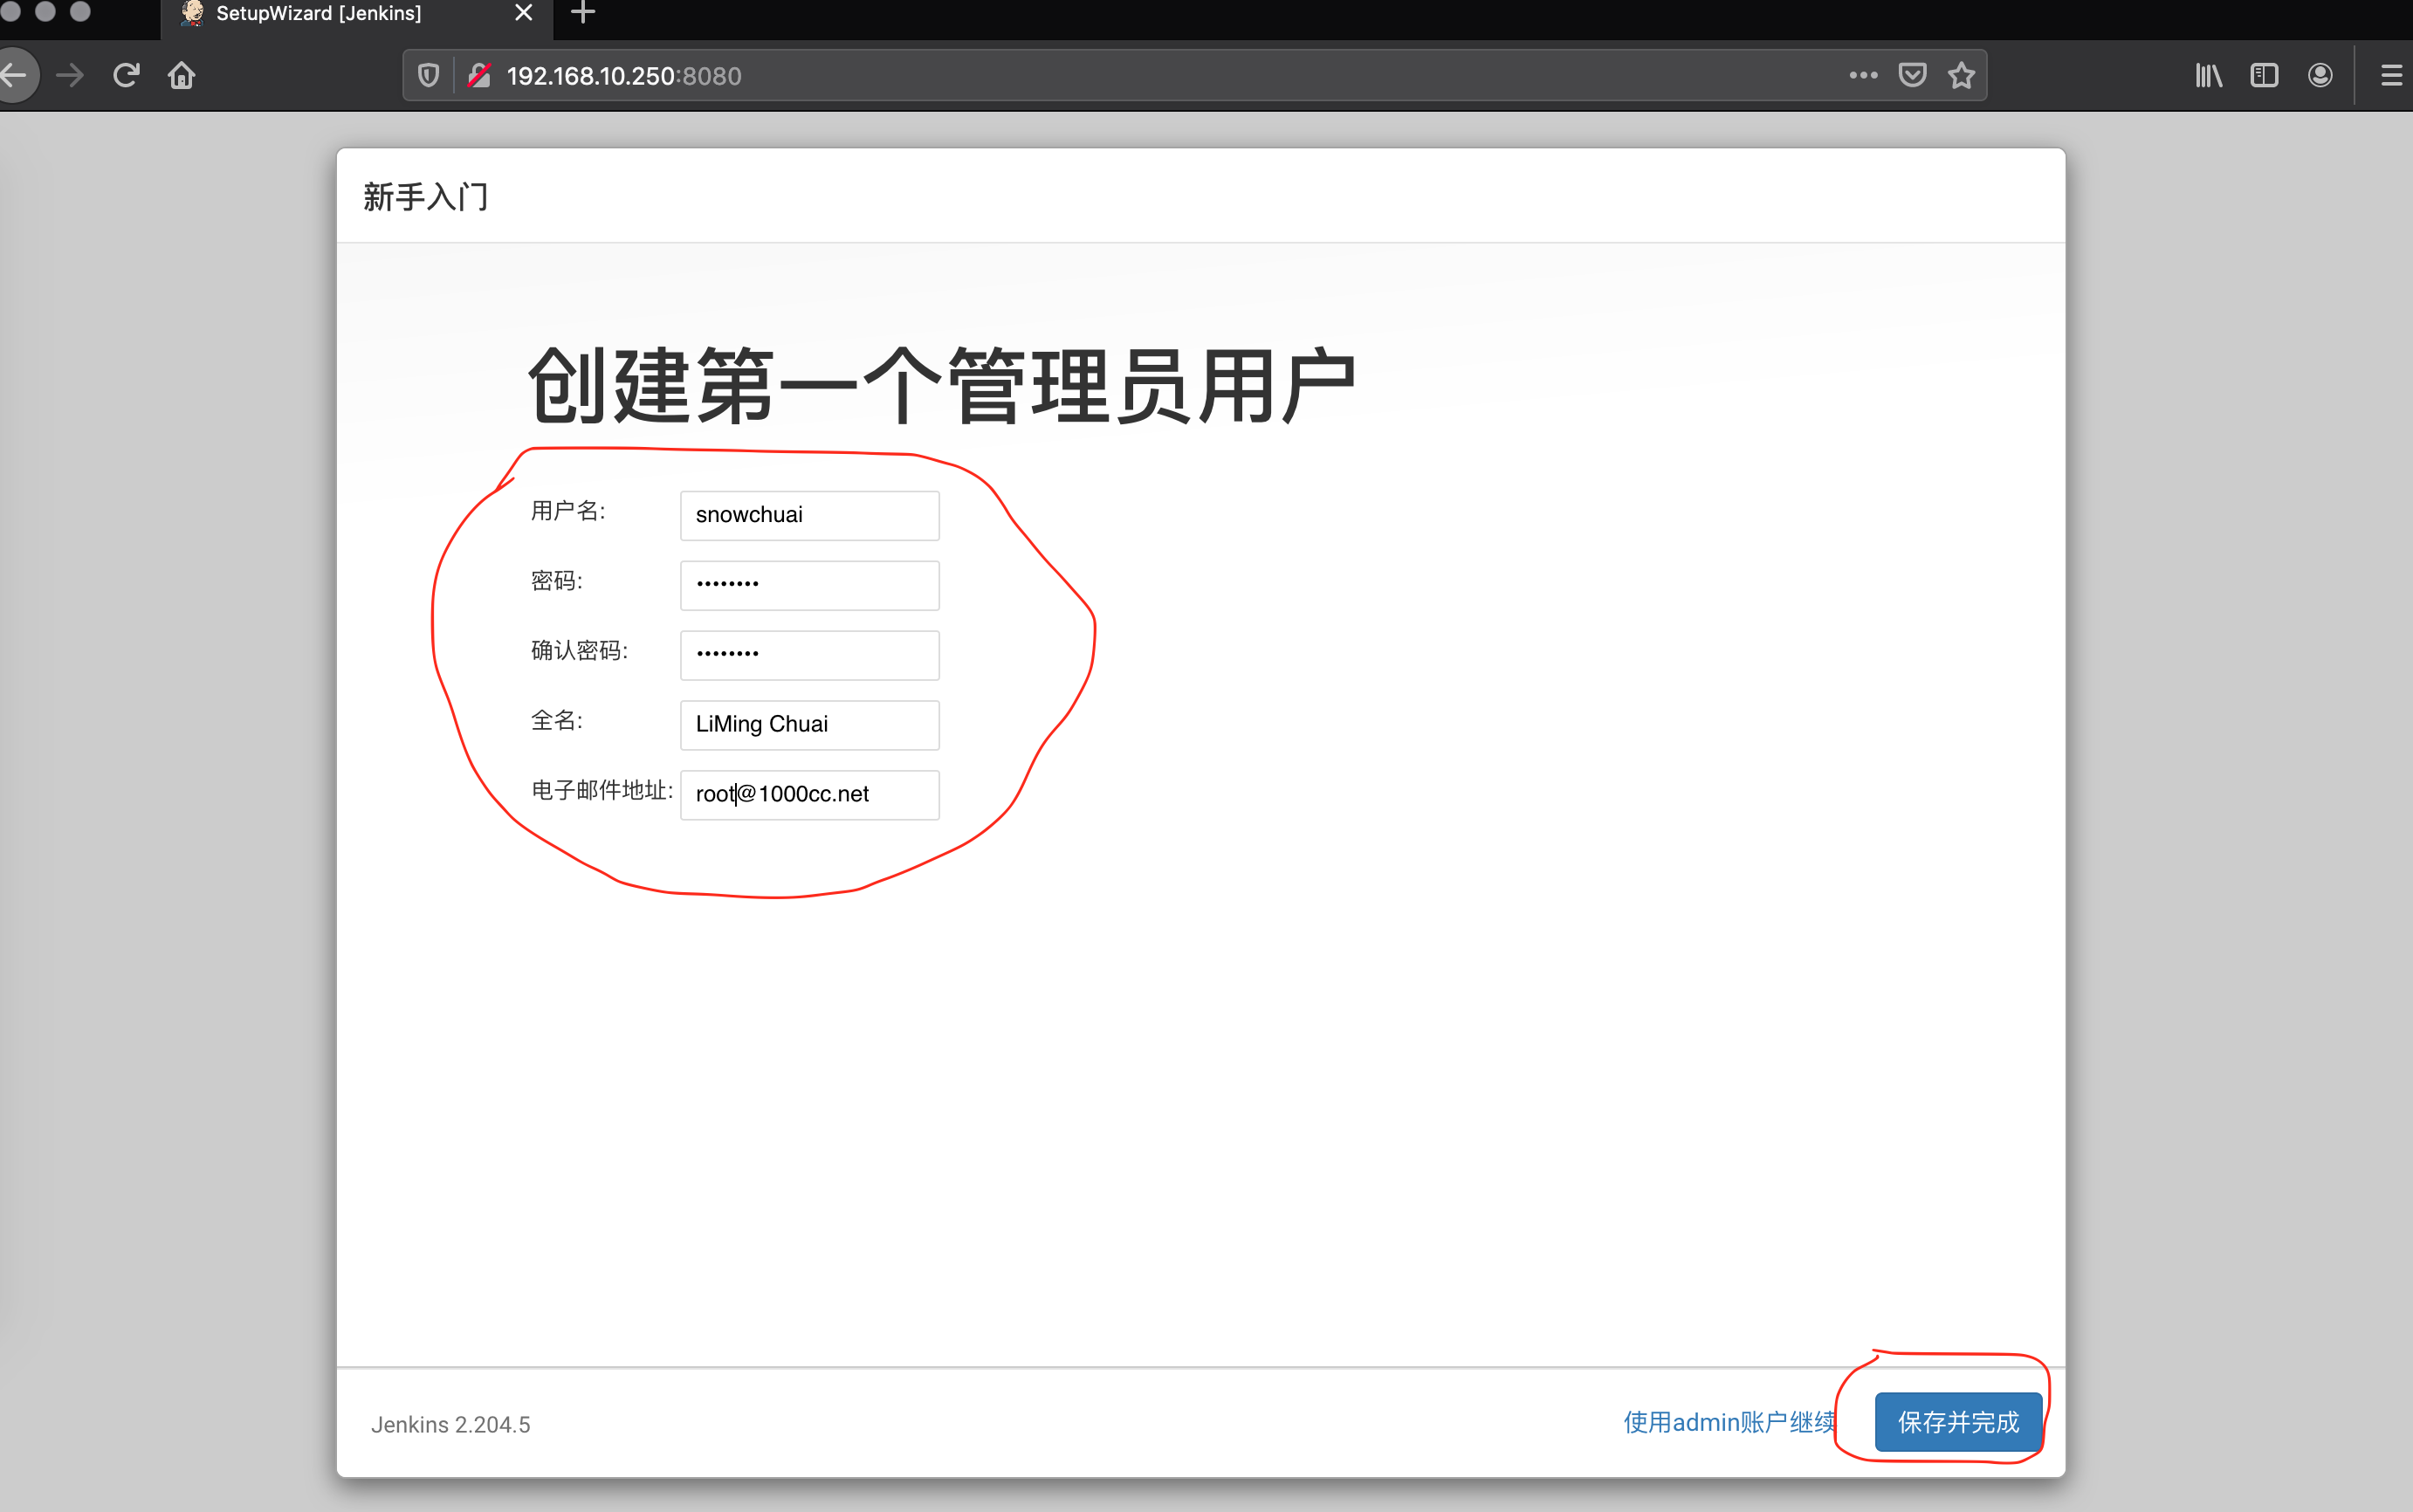Focus the 密码 password field
The image size is (2413, 1512).
pos(809,585)
